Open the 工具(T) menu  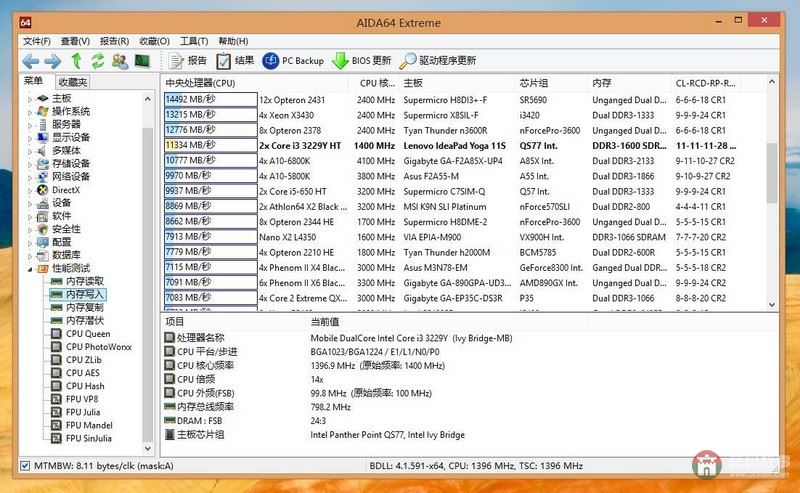tap(194, 41)
